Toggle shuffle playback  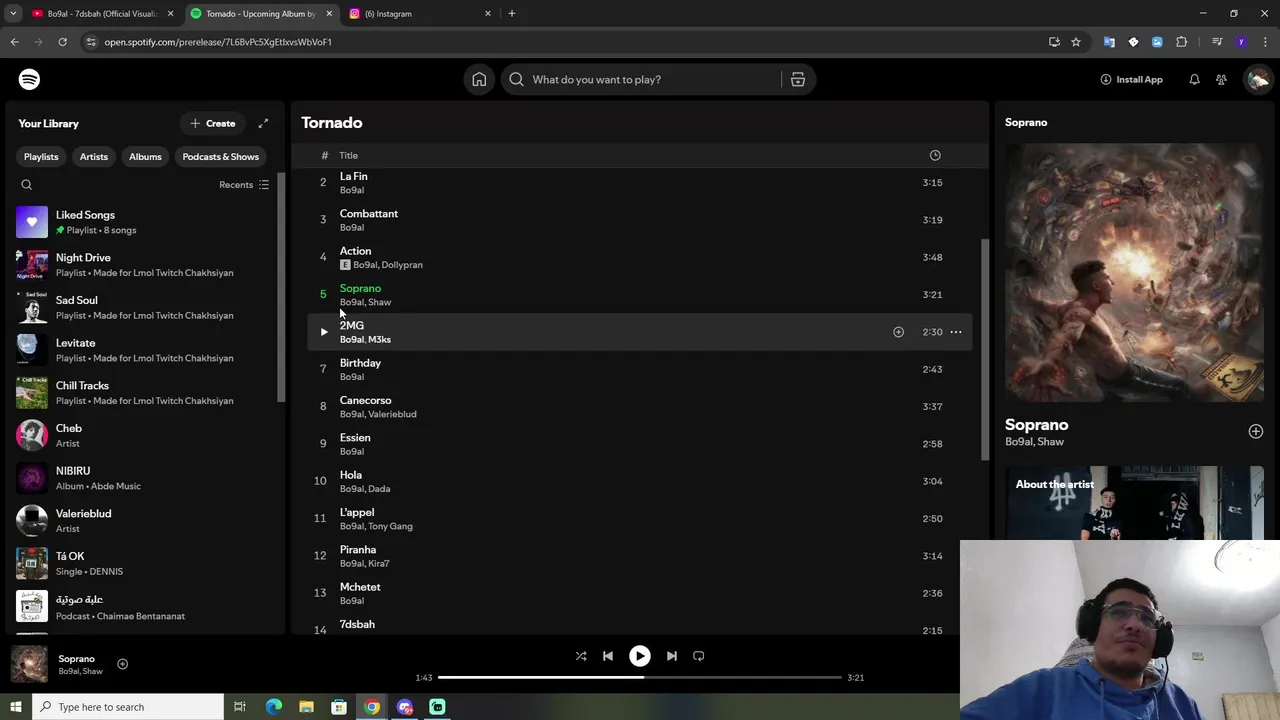coord(581,656)
